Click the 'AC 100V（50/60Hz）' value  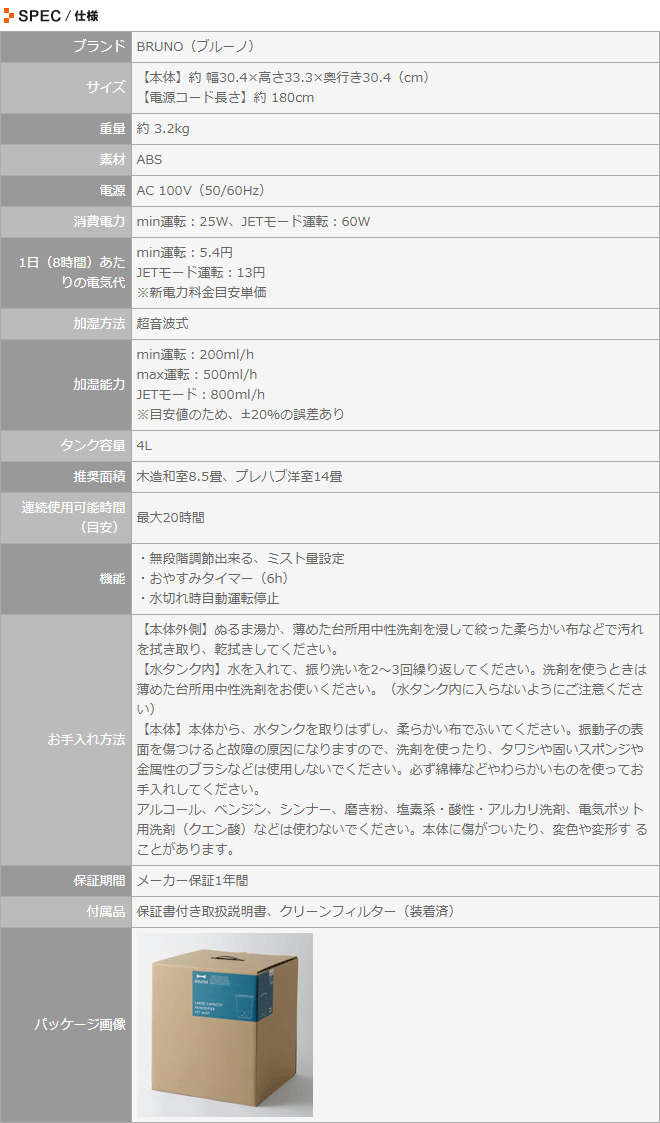(x=204, y=191)
